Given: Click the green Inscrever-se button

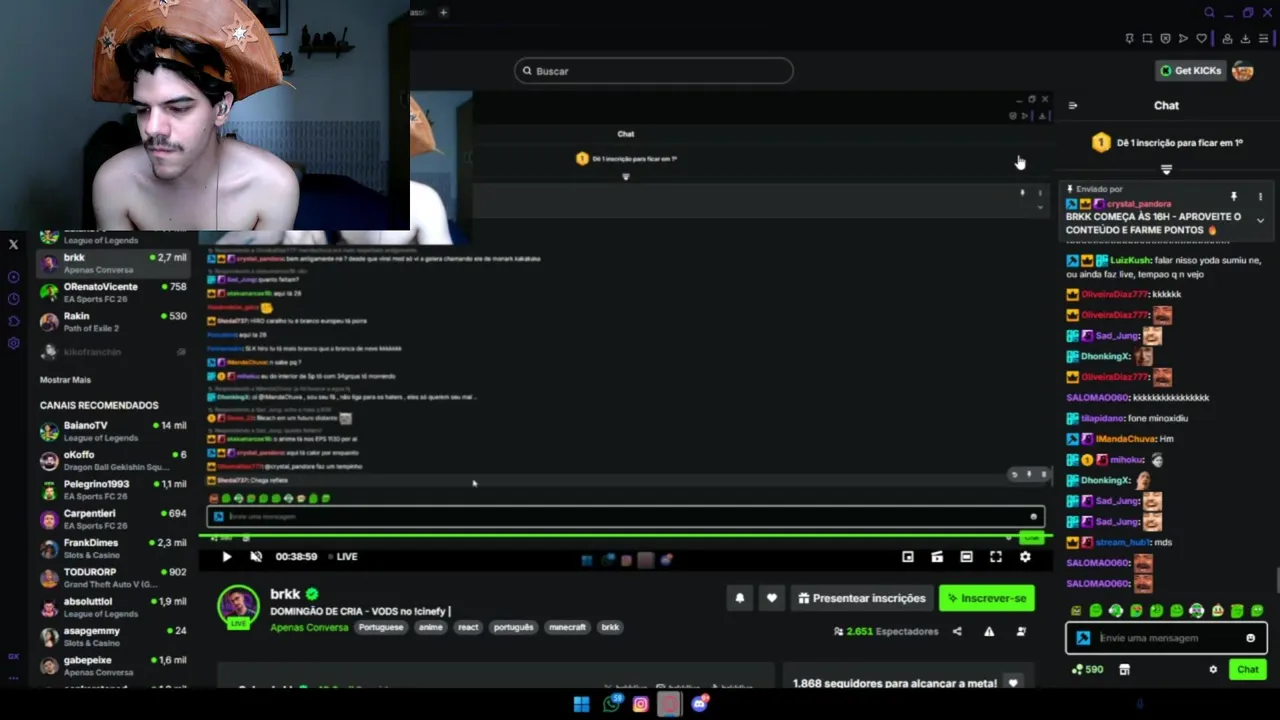Looking at the screenshot, I should [987, 598].
